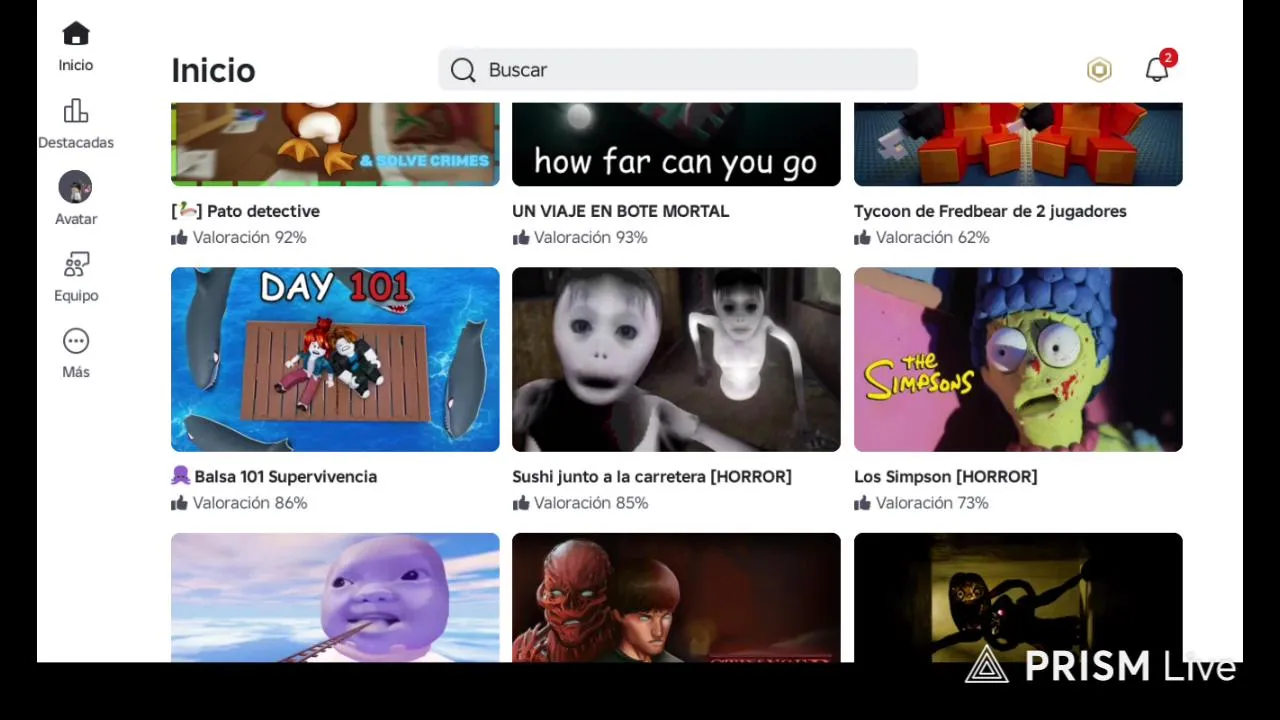
Task: Open the notifications bell icon
Action: point(1157,69)
